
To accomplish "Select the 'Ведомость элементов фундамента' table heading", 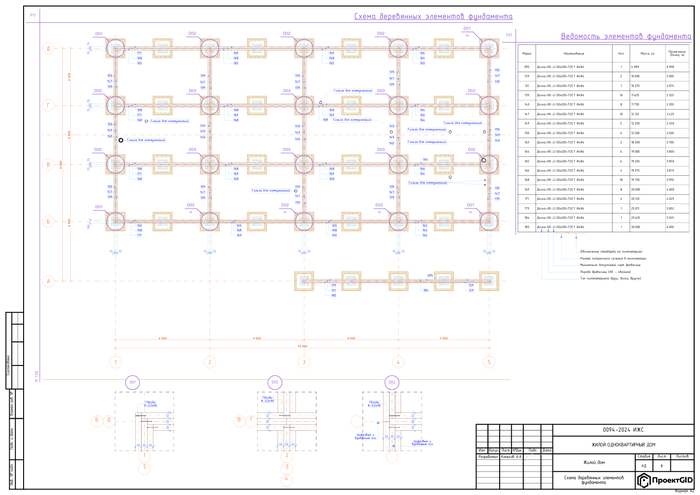I will click(x=626, y=36).
